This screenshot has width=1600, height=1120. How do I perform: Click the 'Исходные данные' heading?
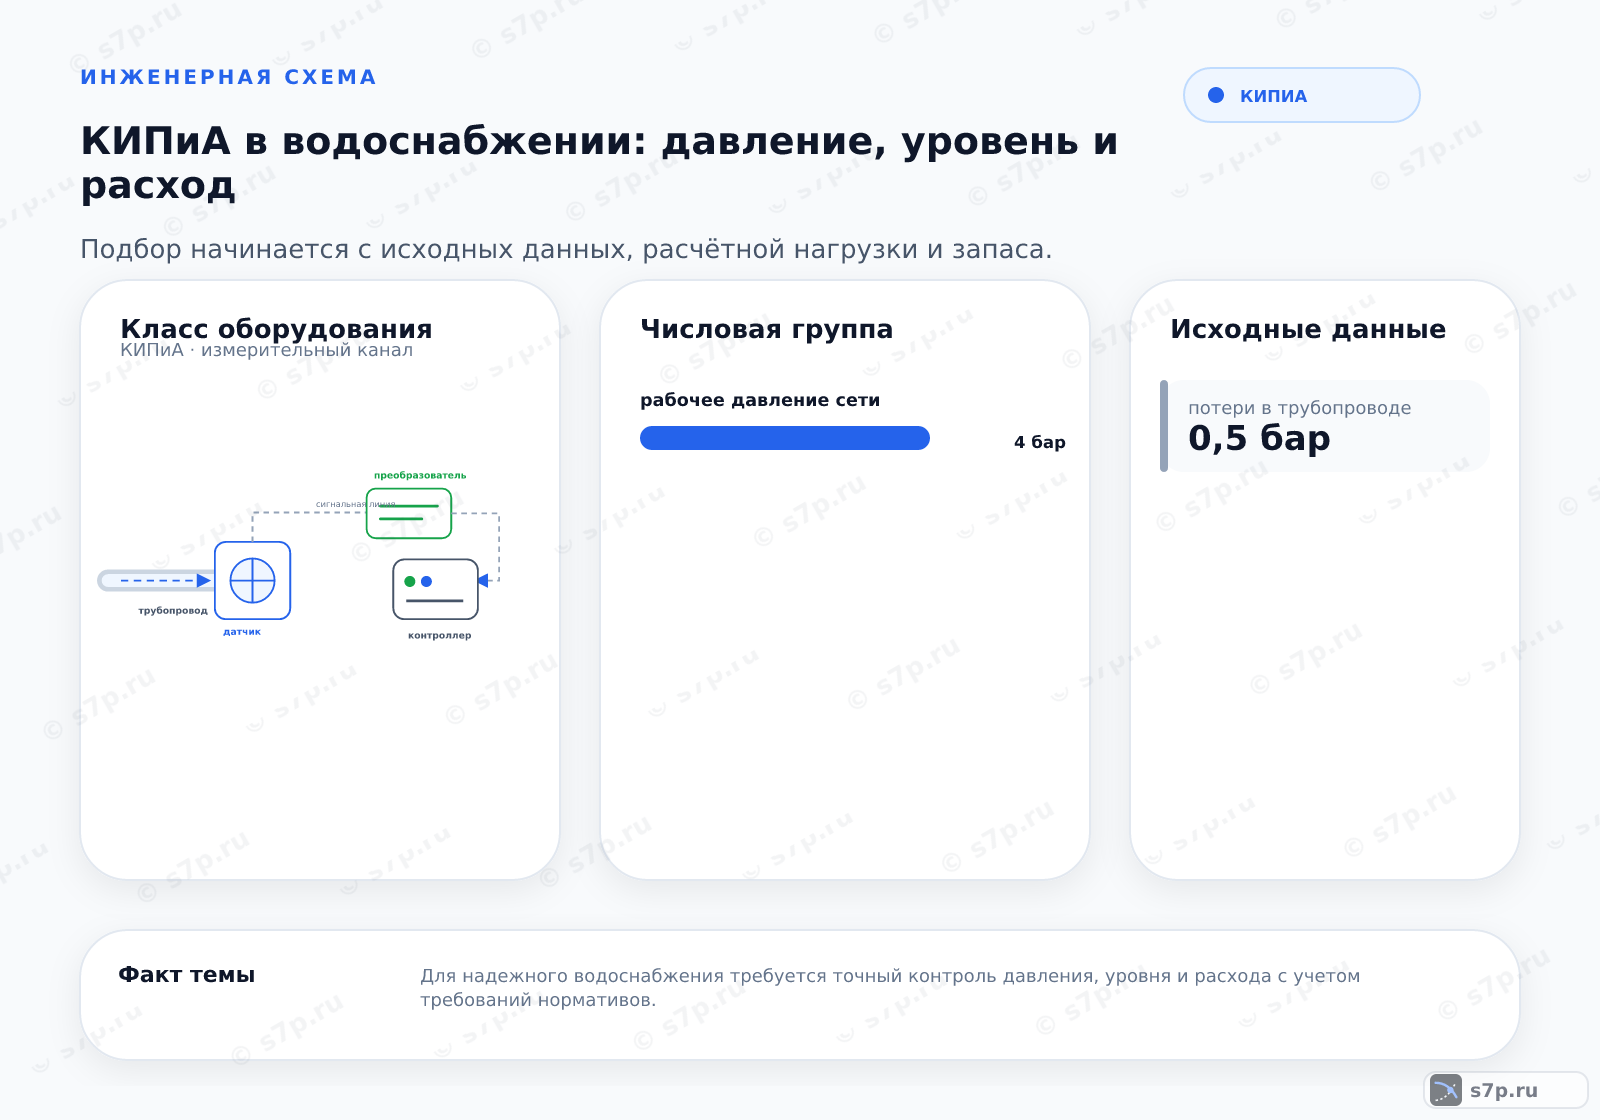pyautogui.click(x=1308, y=329)
